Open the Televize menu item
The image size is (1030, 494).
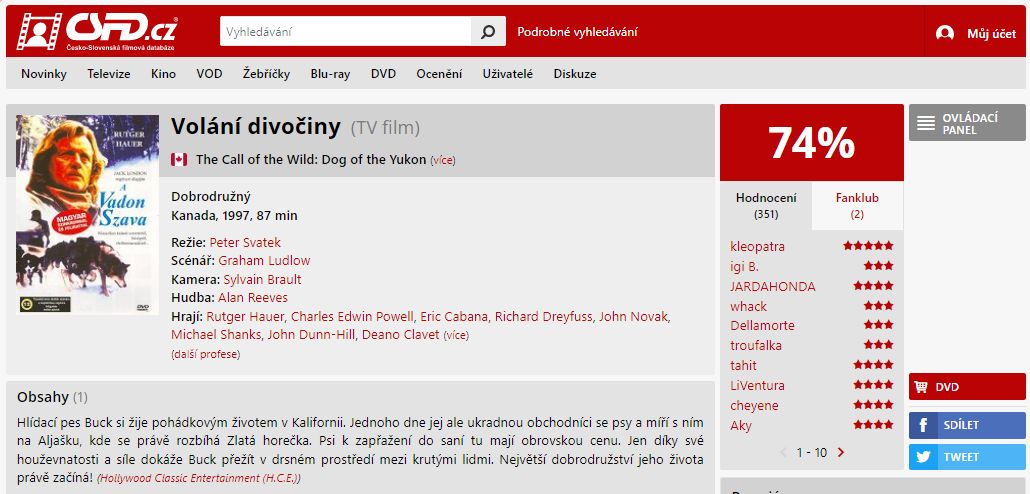[109, 74]
